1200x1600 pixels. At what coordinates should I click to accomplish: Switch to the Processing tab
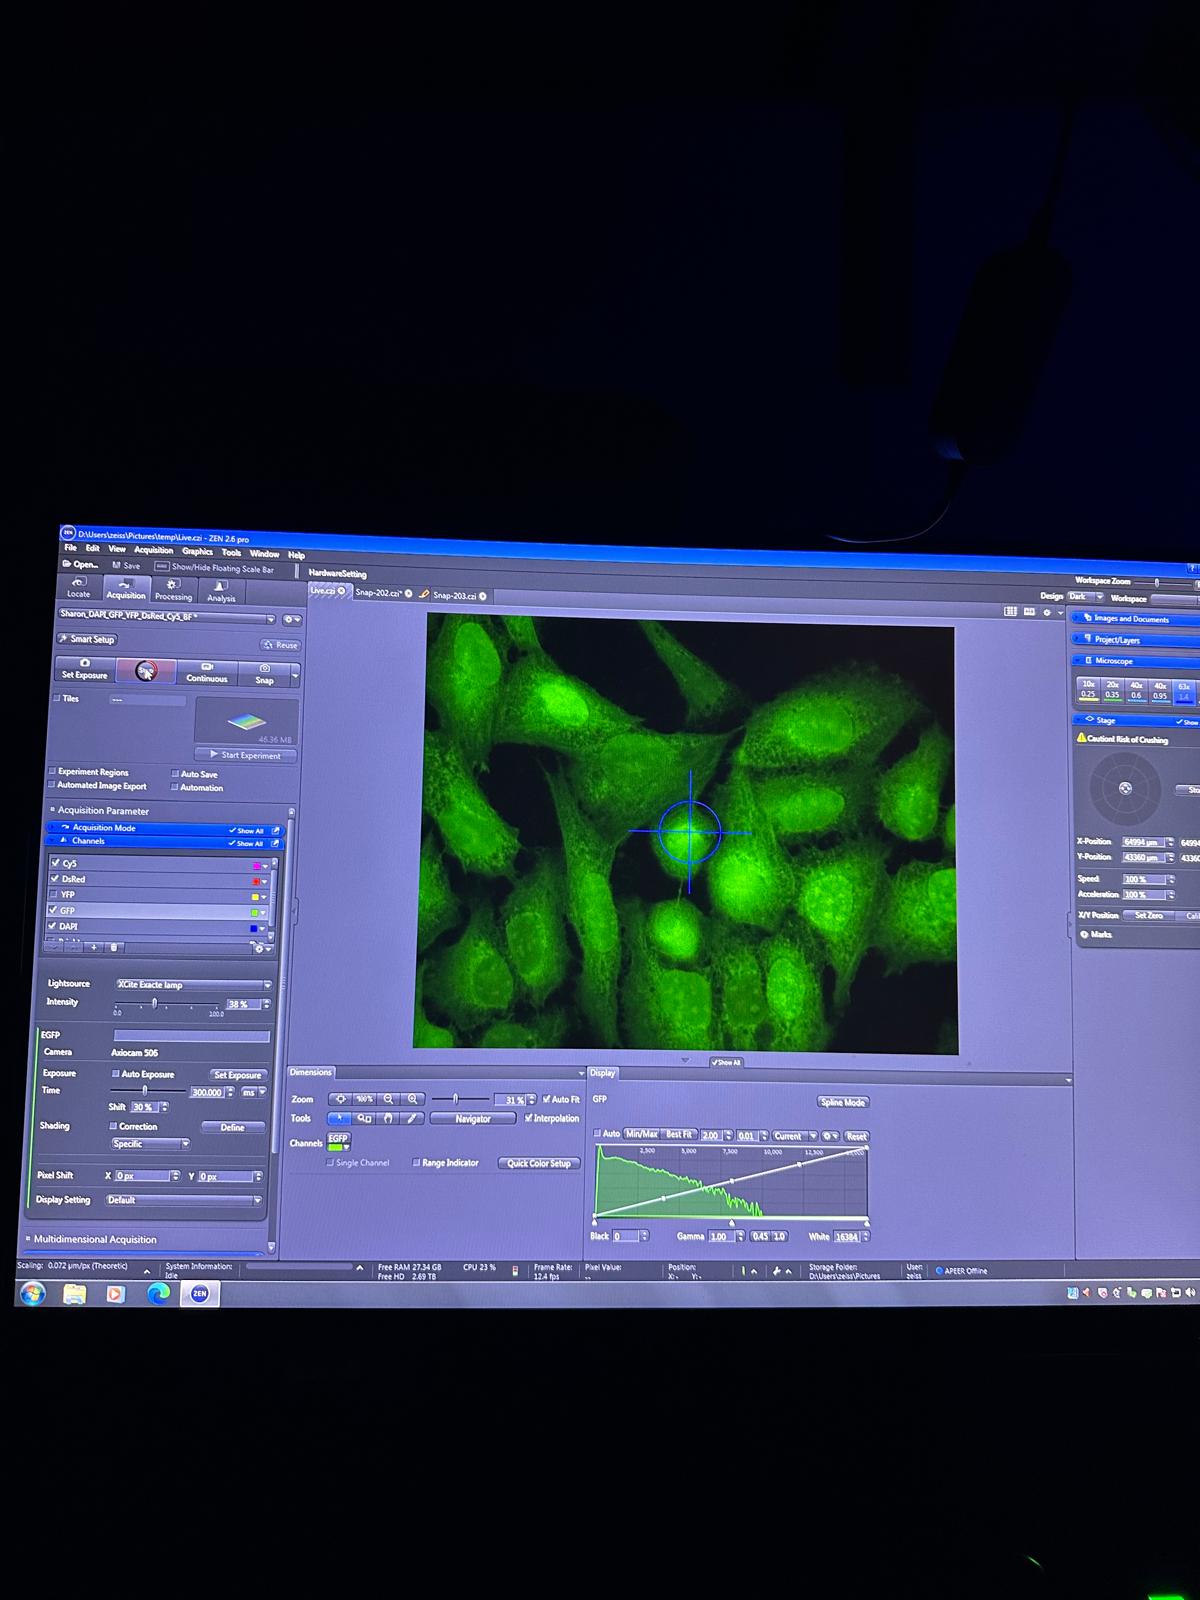(173, 589)
